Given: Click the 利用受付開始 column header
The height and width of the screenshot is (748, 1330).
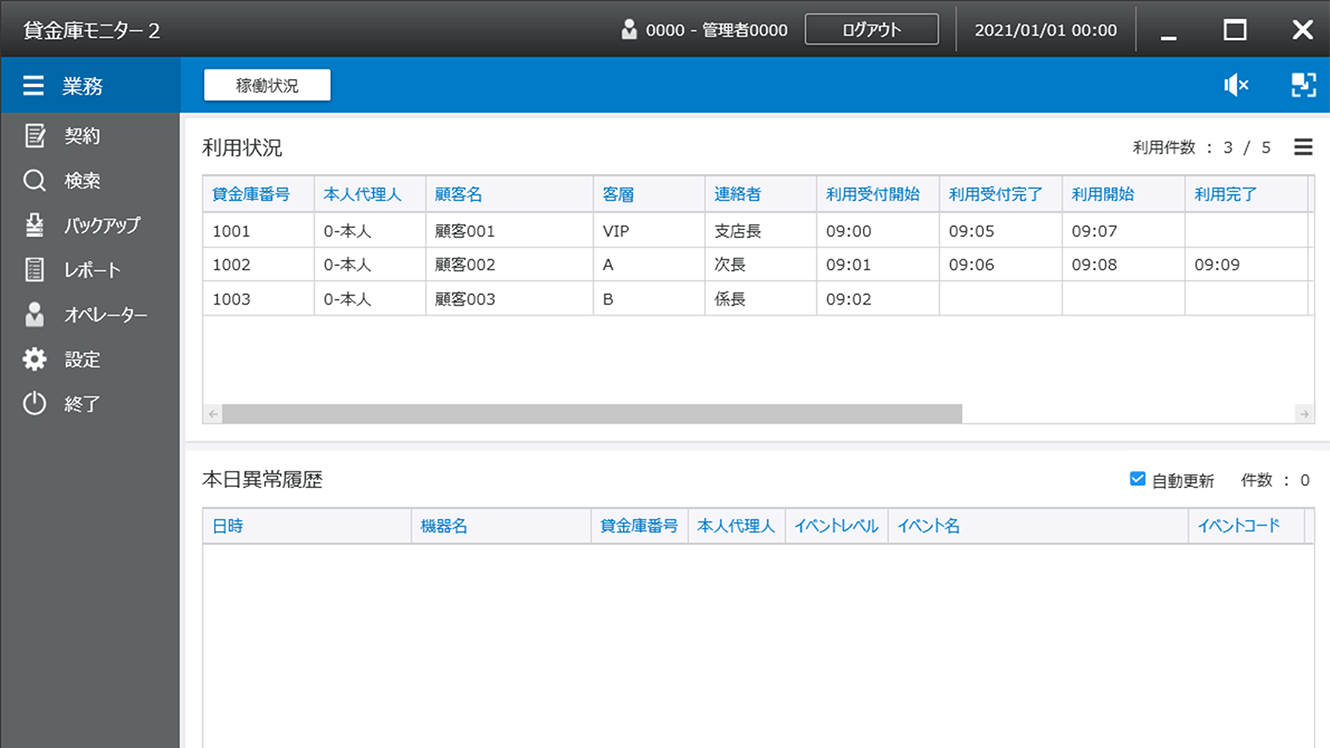Looking at the screenshot, I should [878, 194].
